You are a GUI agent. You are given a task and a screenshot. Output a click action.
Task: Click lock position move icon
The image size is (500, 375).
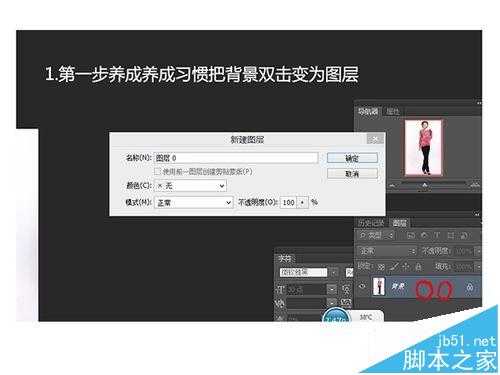click(406, 267)
